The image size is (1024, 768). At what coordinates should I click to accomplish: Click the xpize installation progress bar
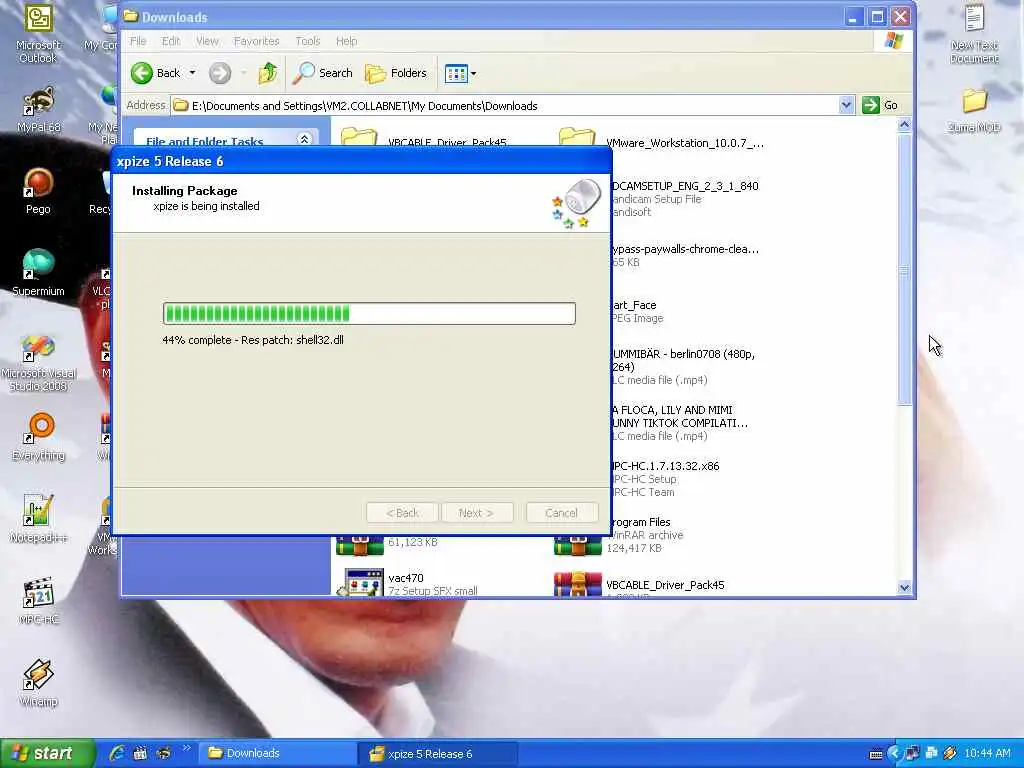point(369,313)
